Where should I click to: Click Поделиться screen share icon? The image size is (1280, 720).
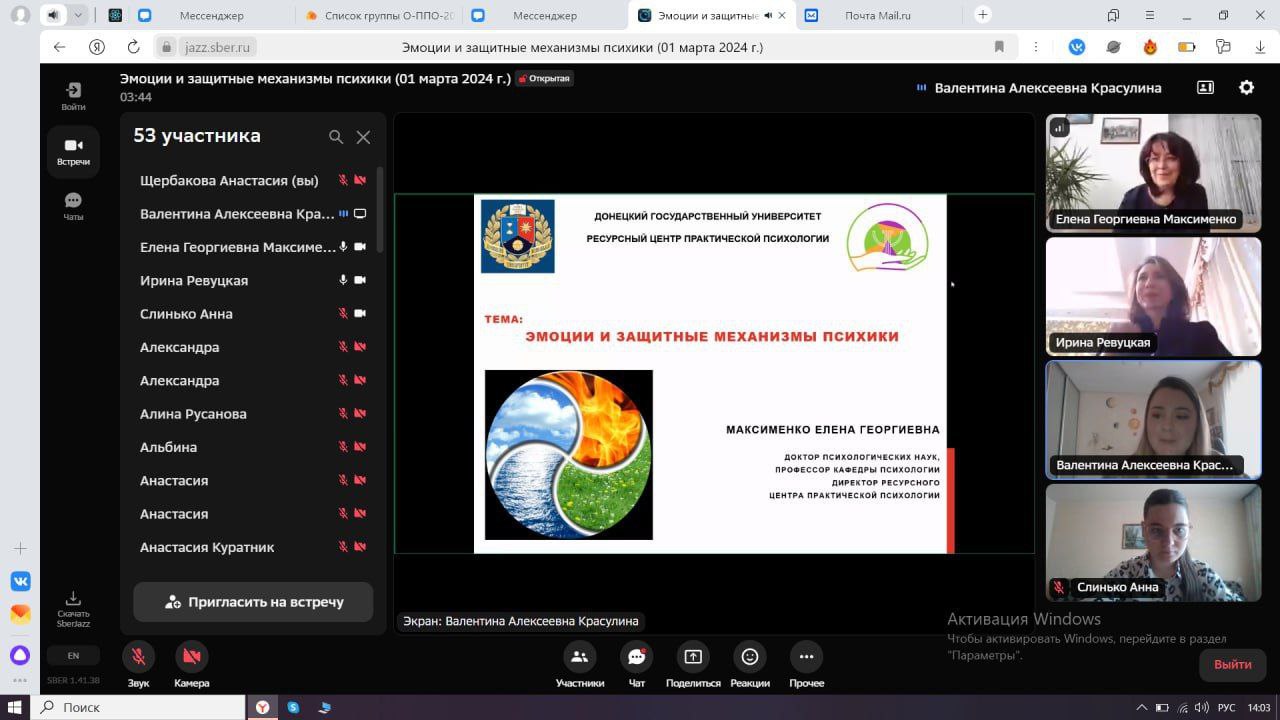pyautogui.click(x=692, y=657)
